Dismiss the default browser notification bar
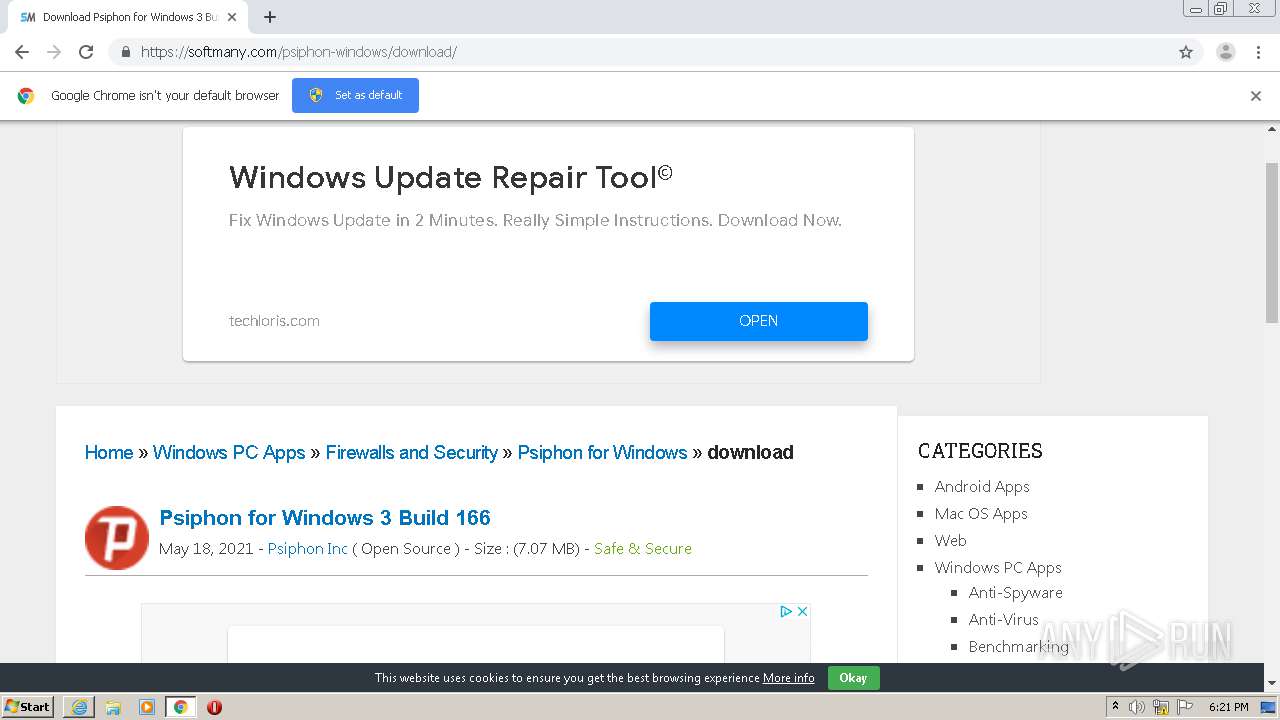Viewport: 1280px width, 720px height. click(1256, 96)
